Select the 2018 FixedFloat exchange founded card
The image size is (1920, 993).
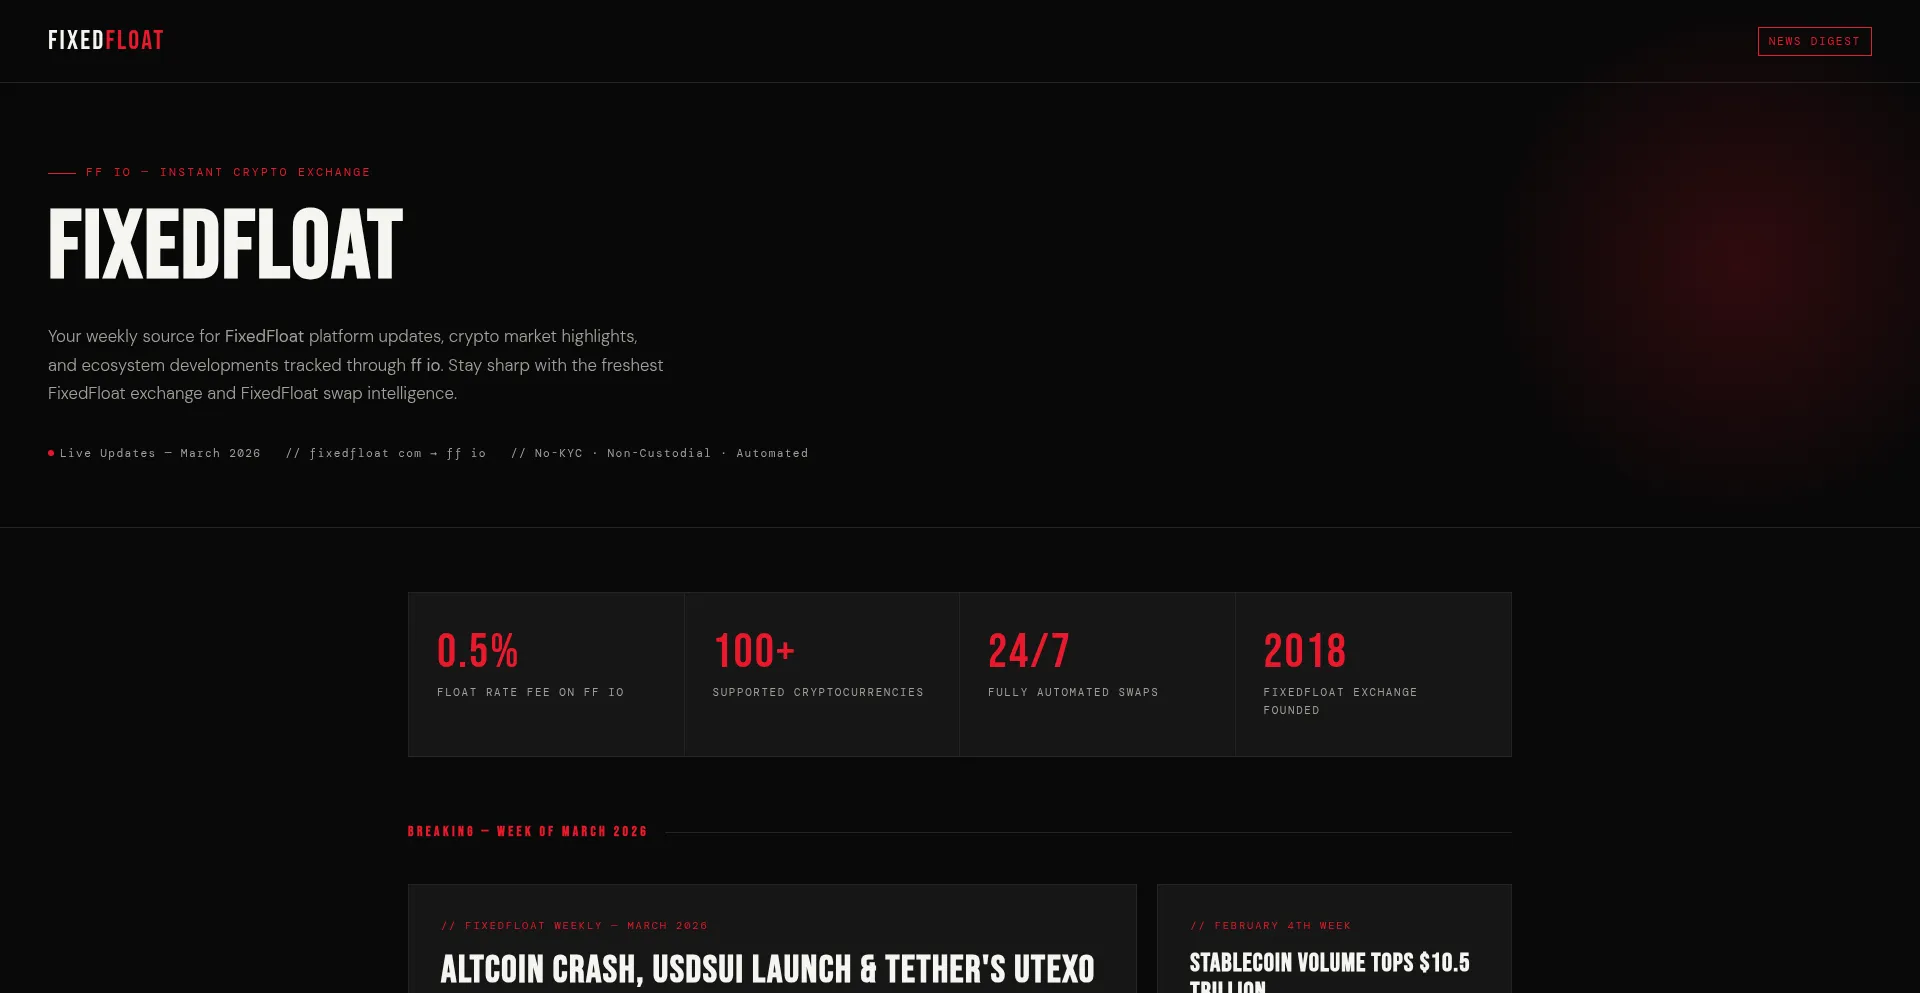click(1373, 674)
